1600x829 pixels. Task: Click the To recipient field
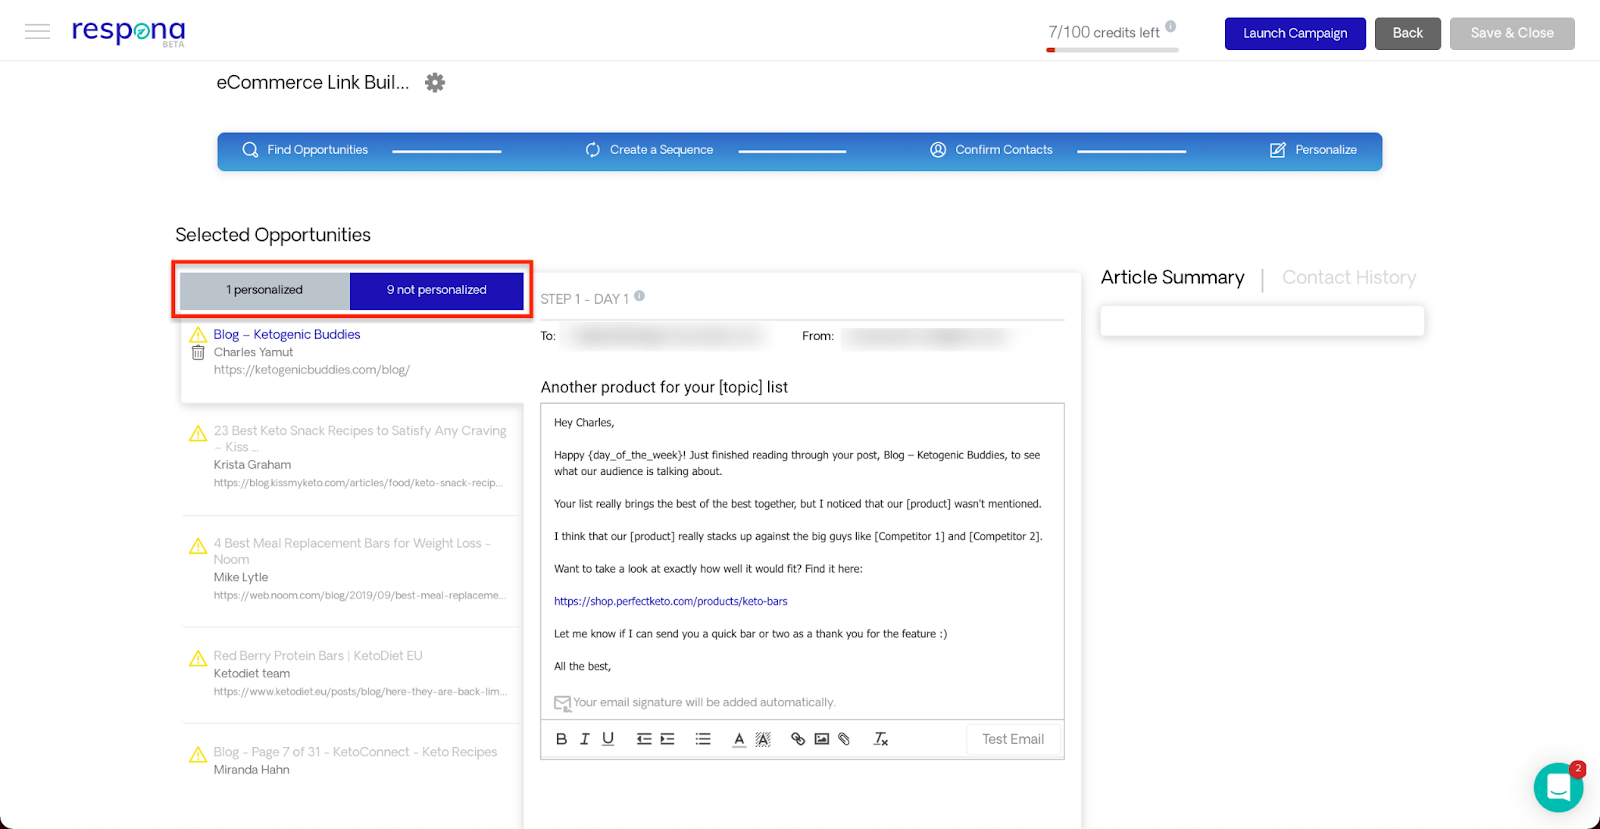pos(668,336)
